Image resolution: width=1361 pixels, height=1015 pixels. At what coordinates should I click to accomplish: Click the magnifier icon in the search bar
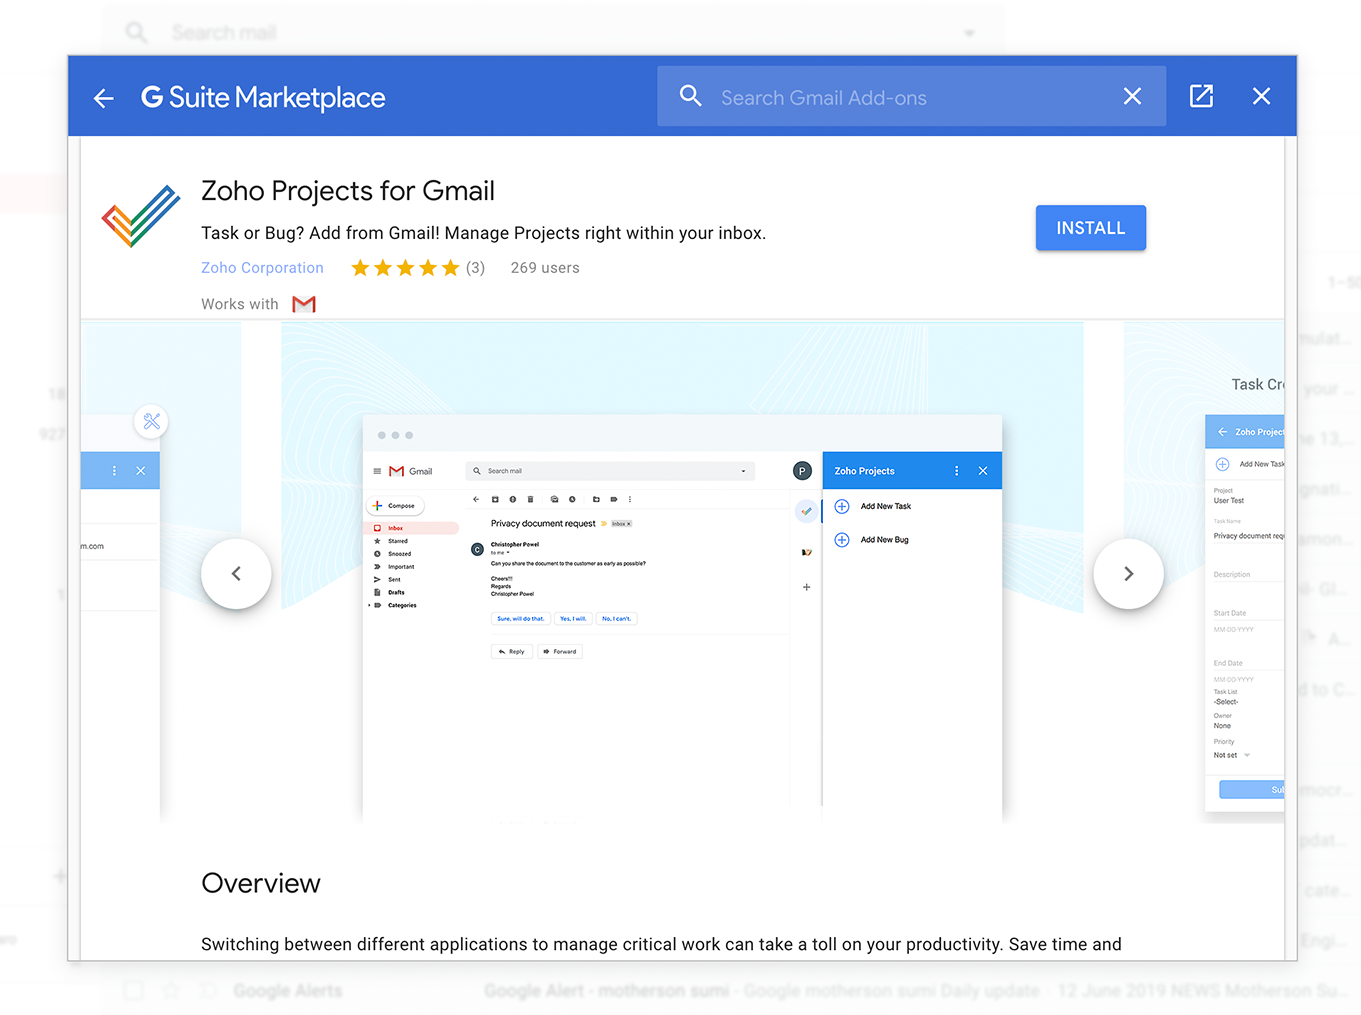(690, 95)
